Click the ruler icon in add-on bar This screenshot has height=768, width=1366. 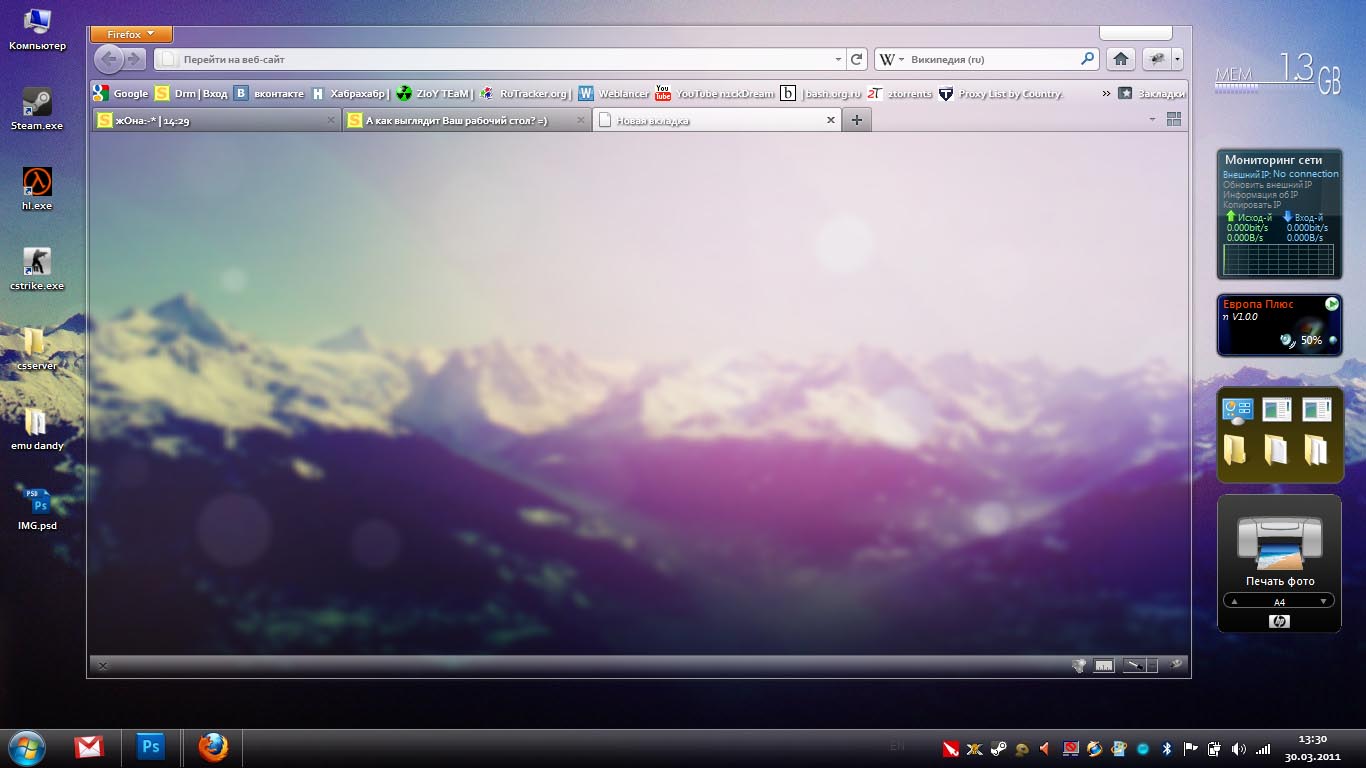(x=1103, y=665)
